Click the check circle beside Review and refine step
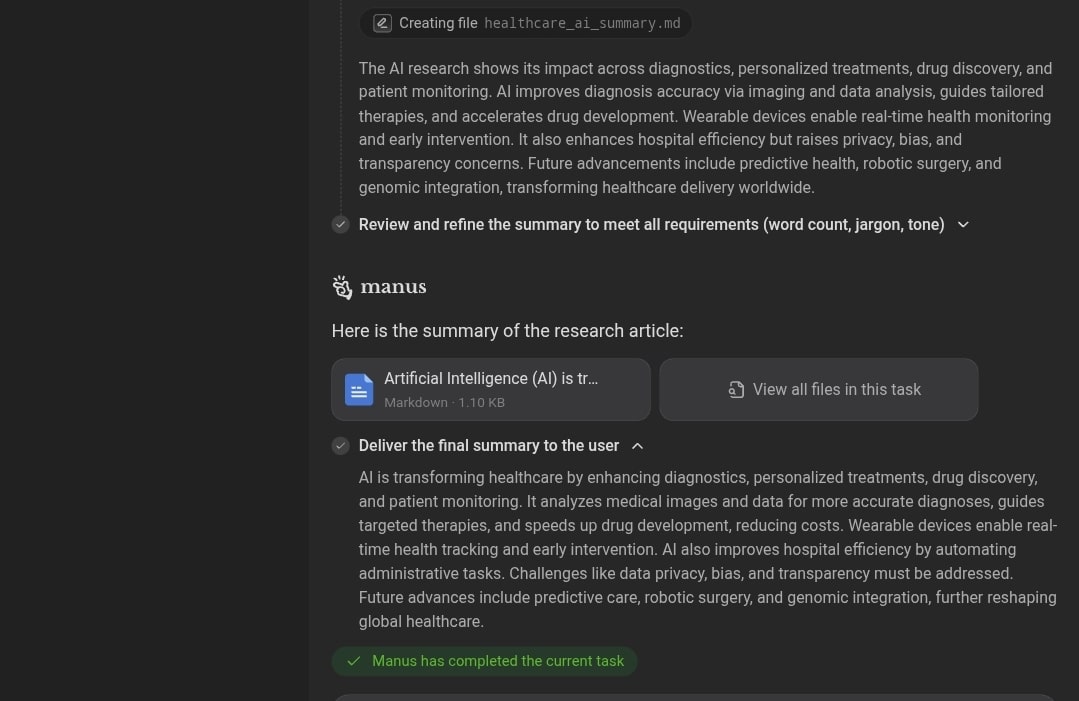Viewport: 1079px width, 701px height. 341,224
